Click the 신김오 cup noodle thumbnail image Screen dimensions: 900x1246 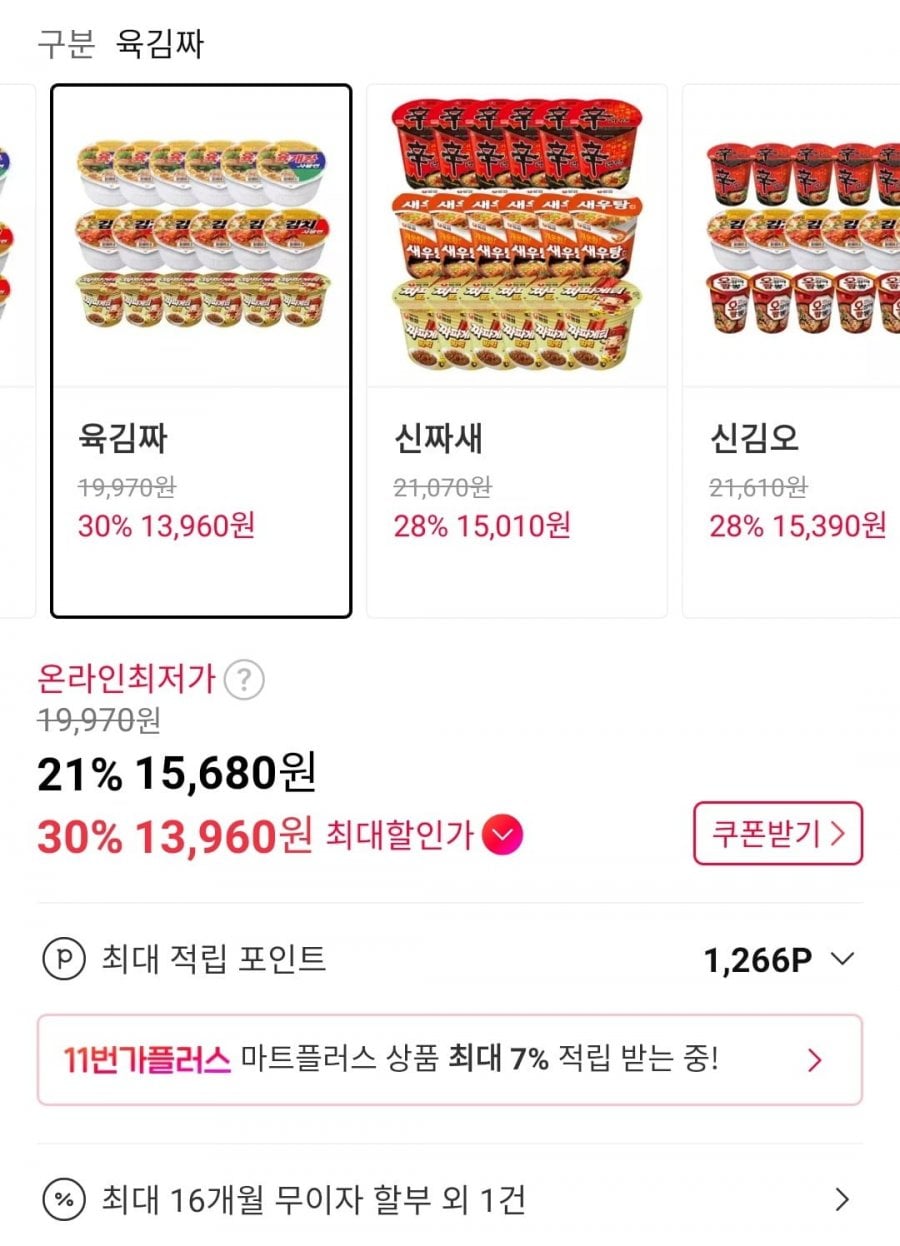click(800, 235)
